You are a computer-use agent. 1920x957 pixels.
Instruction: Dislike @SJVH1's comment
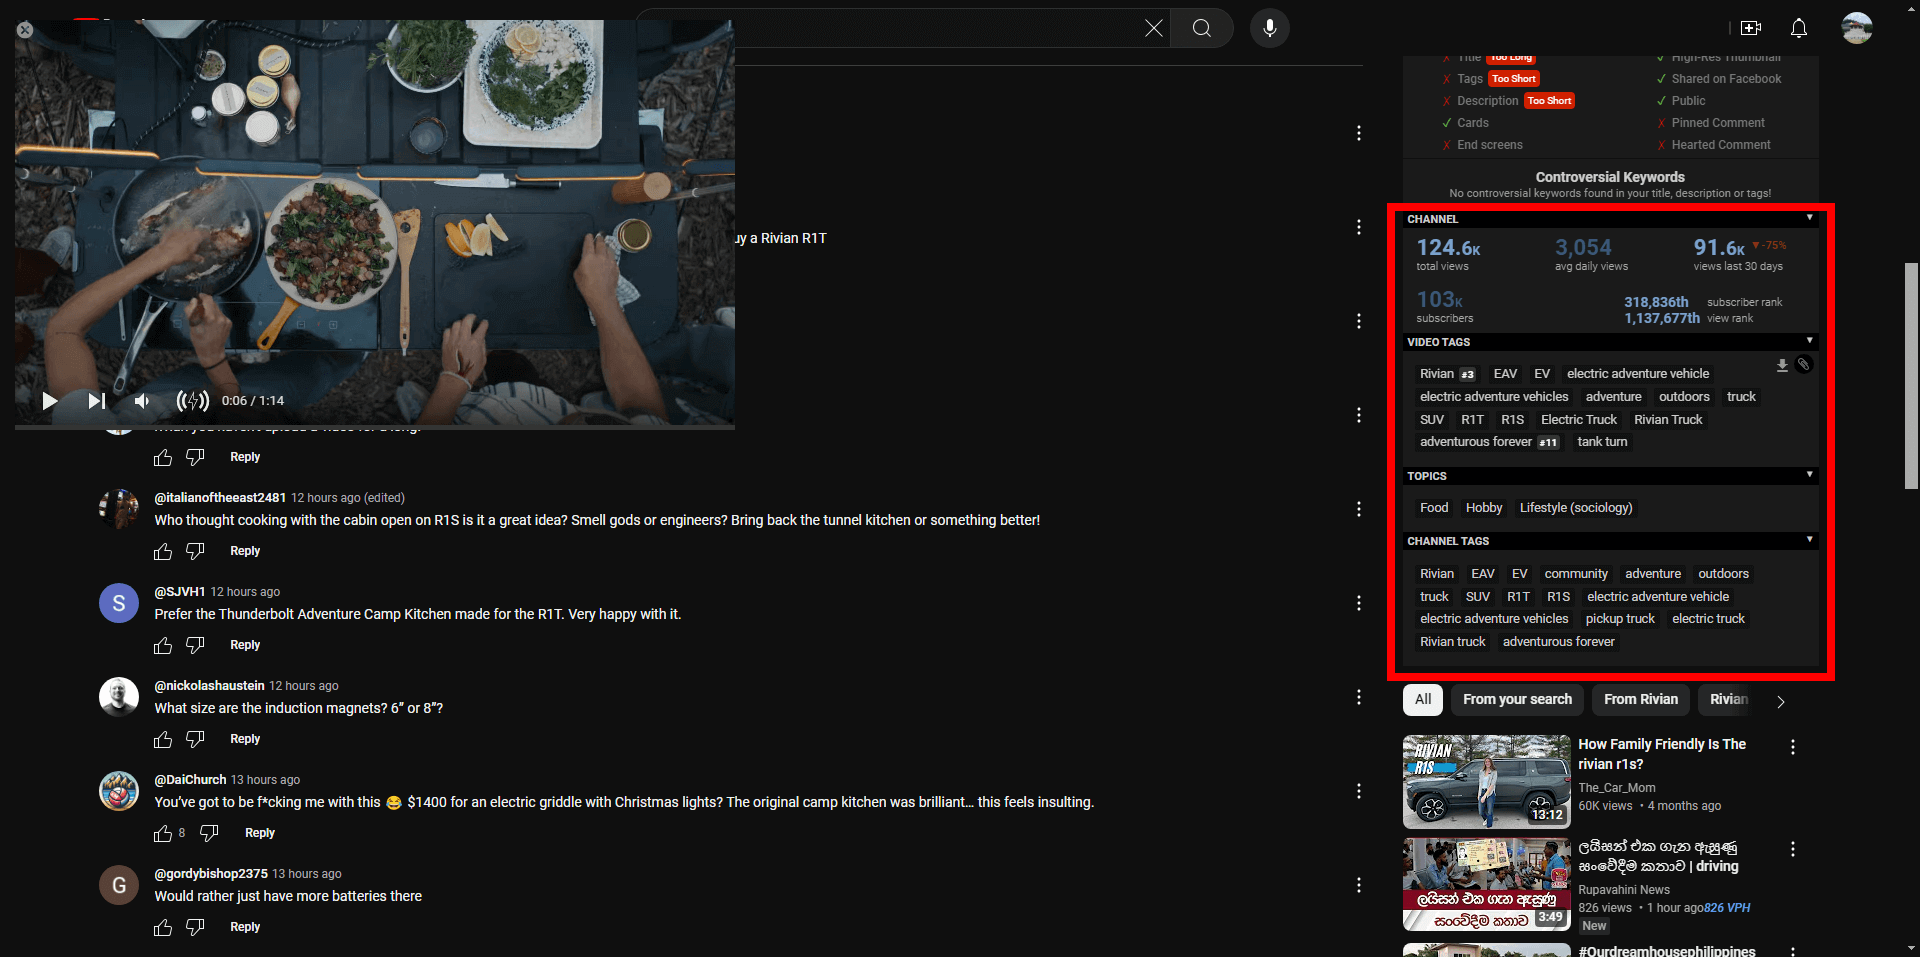click(195, 646)
